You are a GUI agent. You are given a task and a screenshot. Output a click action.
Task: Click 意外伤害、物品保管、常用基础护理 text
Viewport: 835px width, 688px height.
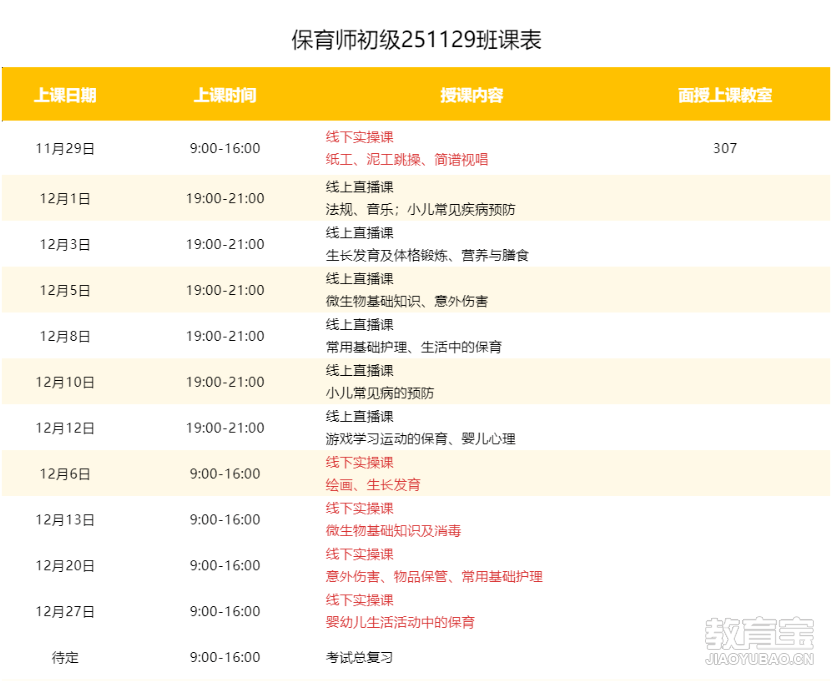pos(434,577)
